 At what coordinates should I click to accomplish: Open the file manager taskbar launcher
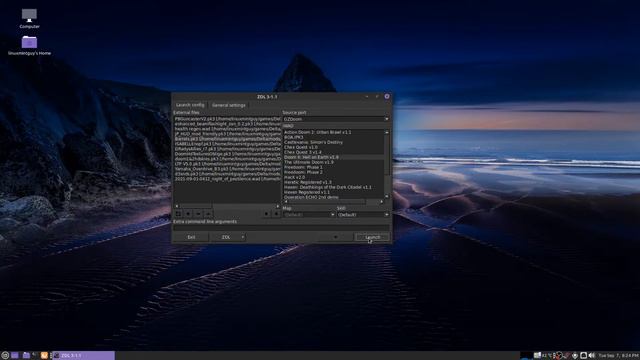click(26, 356)
